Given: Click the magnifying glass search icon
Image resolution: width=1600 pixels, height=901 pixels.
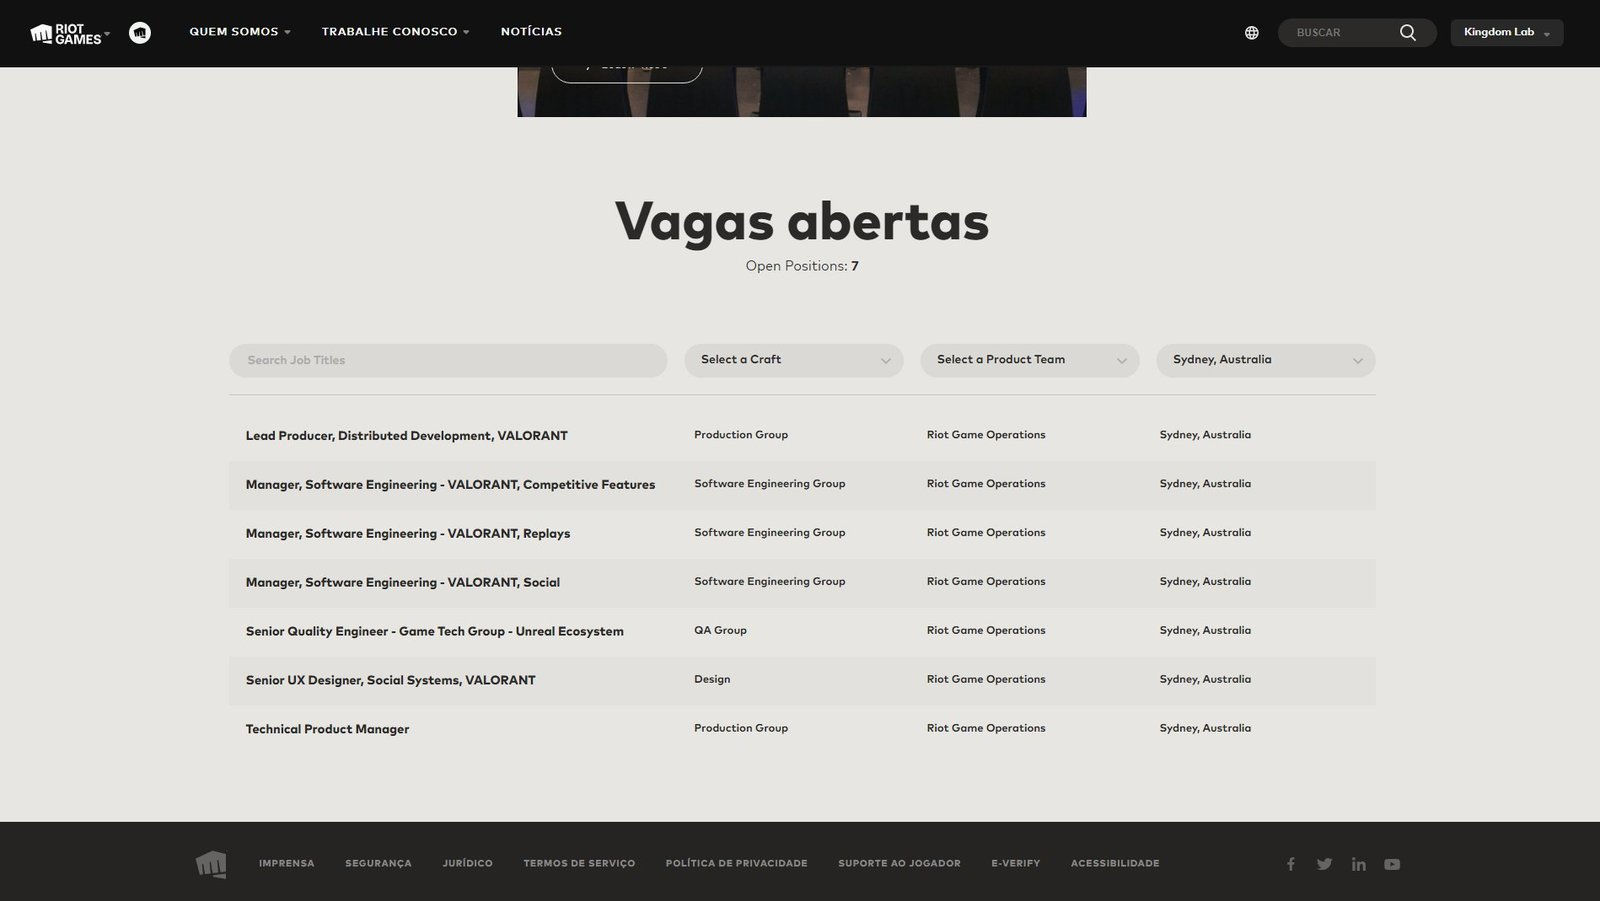Looking at the screenshot, I should point(1408,33).
